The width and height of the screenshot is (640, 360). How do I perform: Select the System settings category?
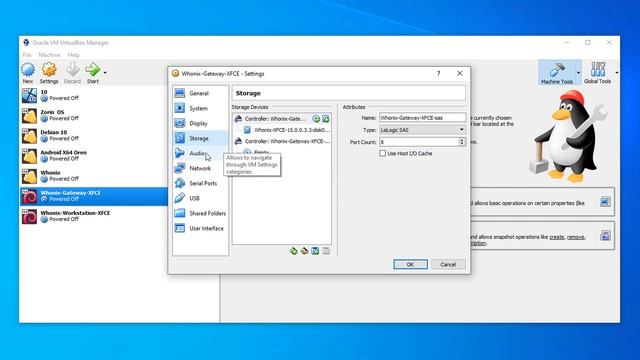(200, 109)
